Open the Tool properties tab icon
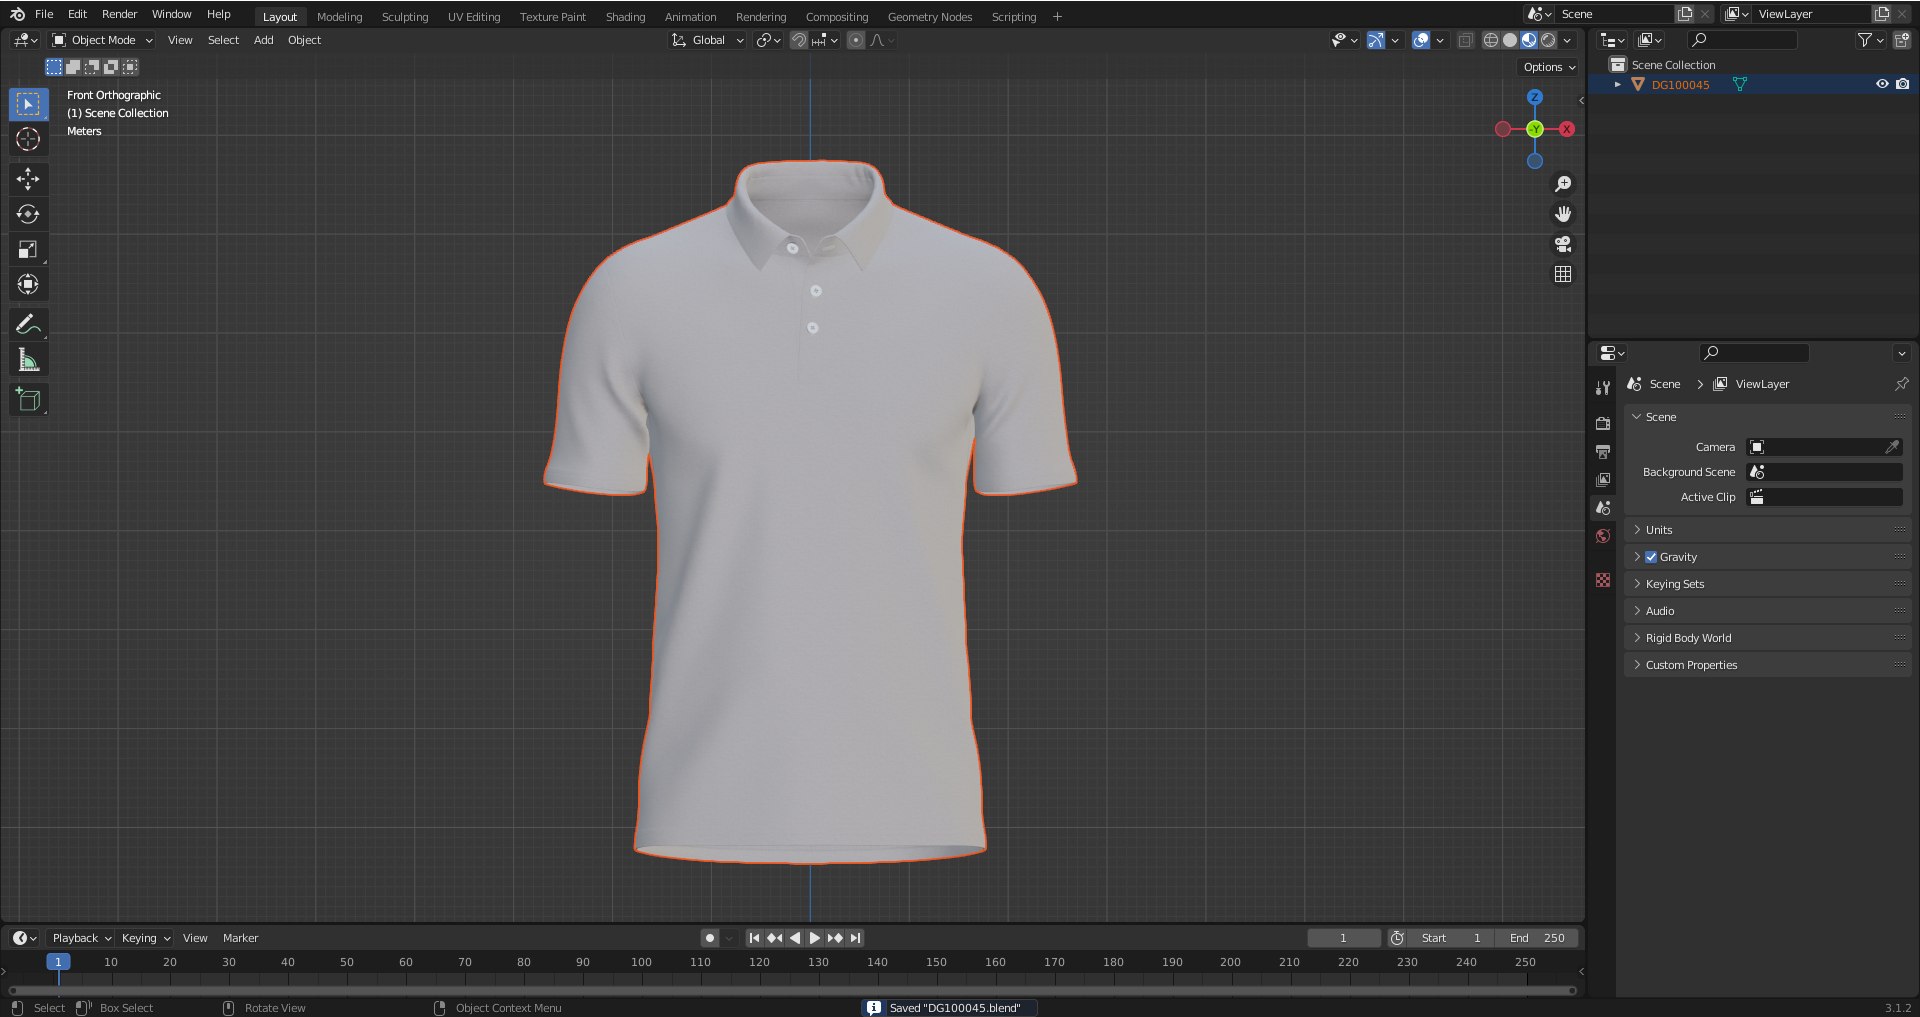 click(x=1603, y=388)
